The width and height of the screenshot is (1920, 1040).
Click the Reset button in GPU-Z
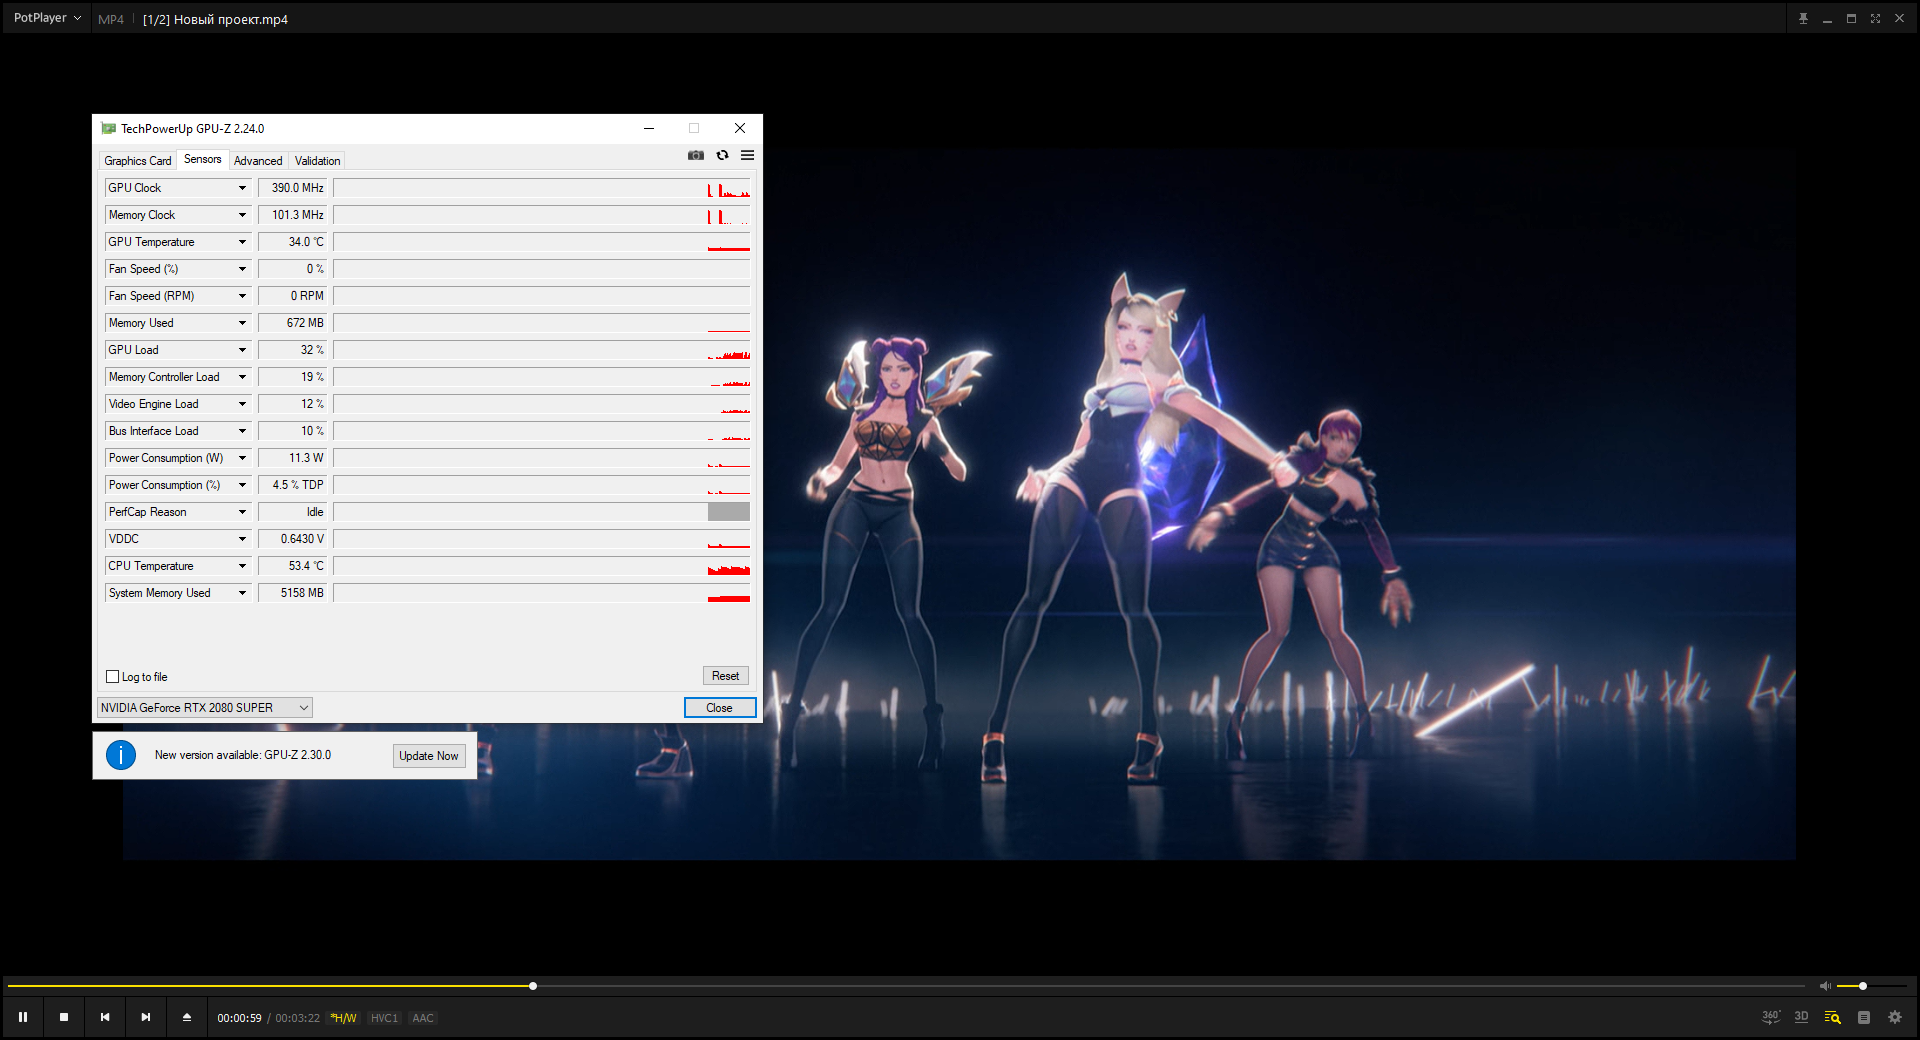click(x=726, y=676)
